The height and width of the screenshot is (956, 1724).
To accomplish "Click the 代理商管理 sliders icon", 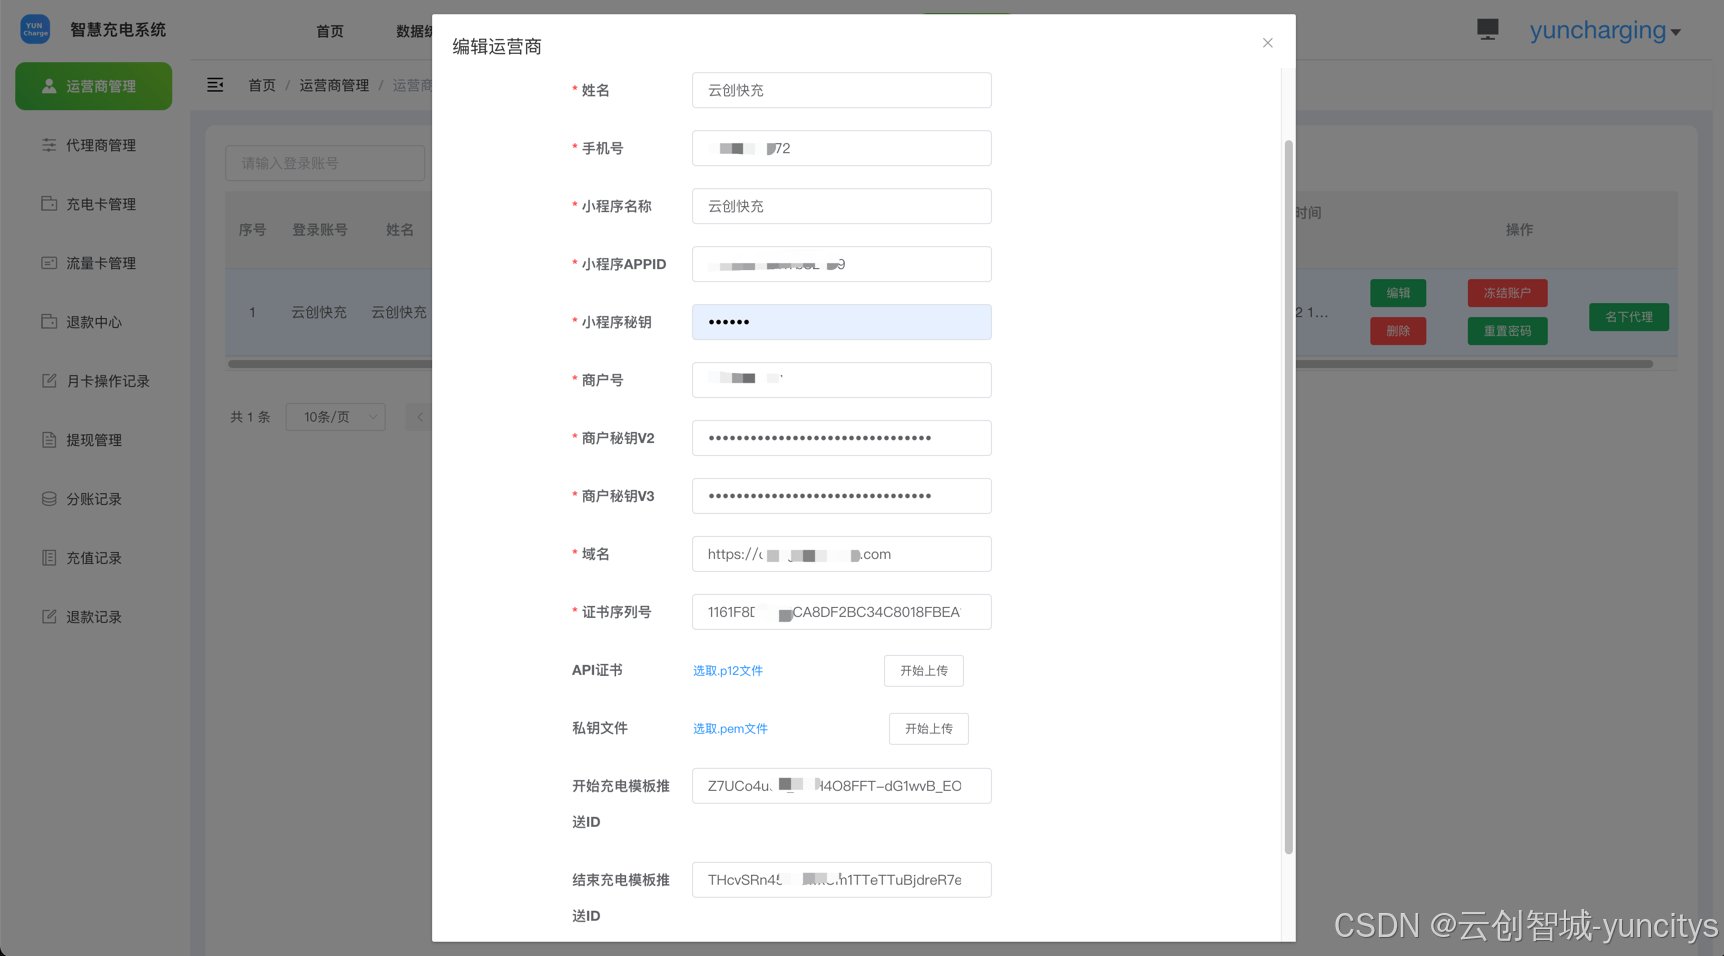I will point(48,145).
